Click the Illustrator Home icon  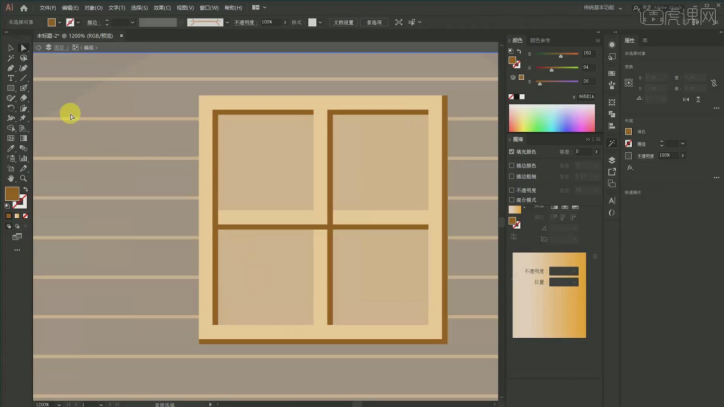24,7
